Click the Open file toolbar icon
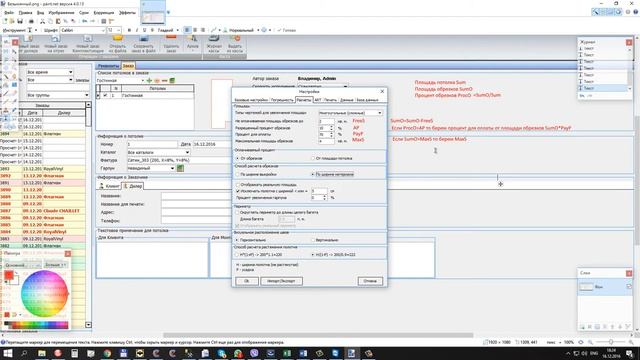Image resolution: width=640 pixels, height=360 pixels. click(12, 21)
